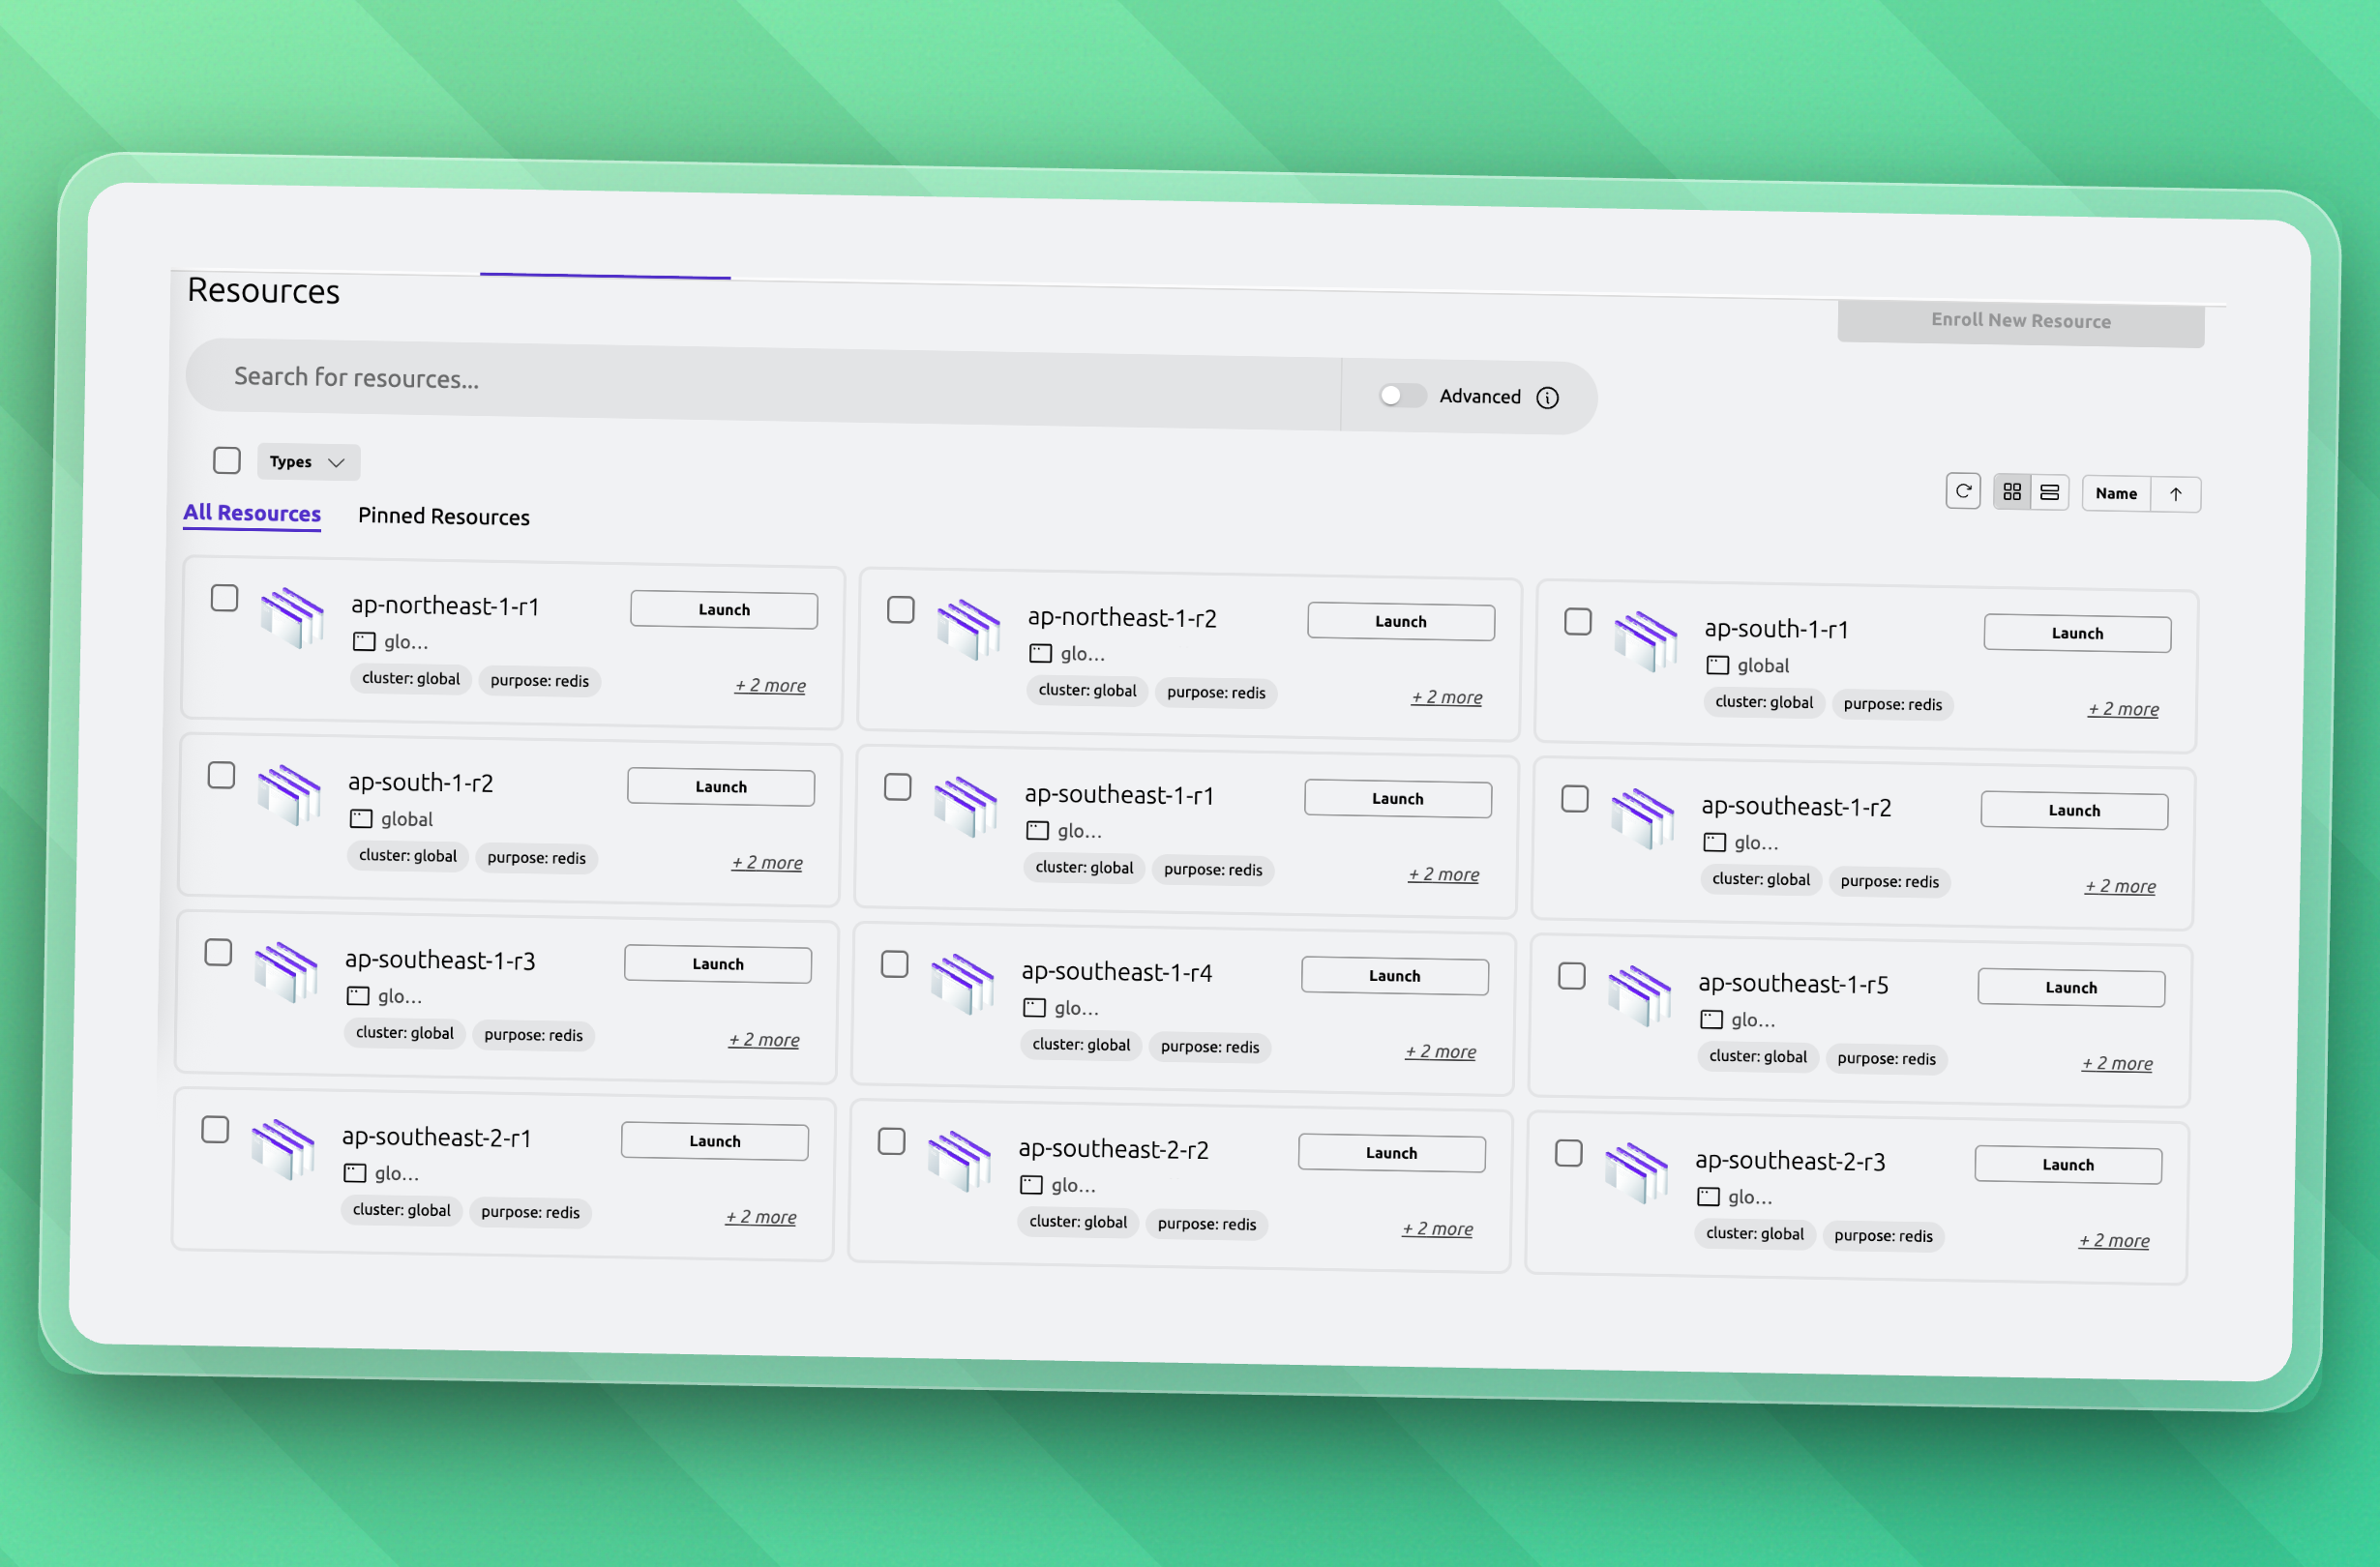The image size is (2380, 1567).
Task: Switch to list view icon
Action: click(2050, 491)
